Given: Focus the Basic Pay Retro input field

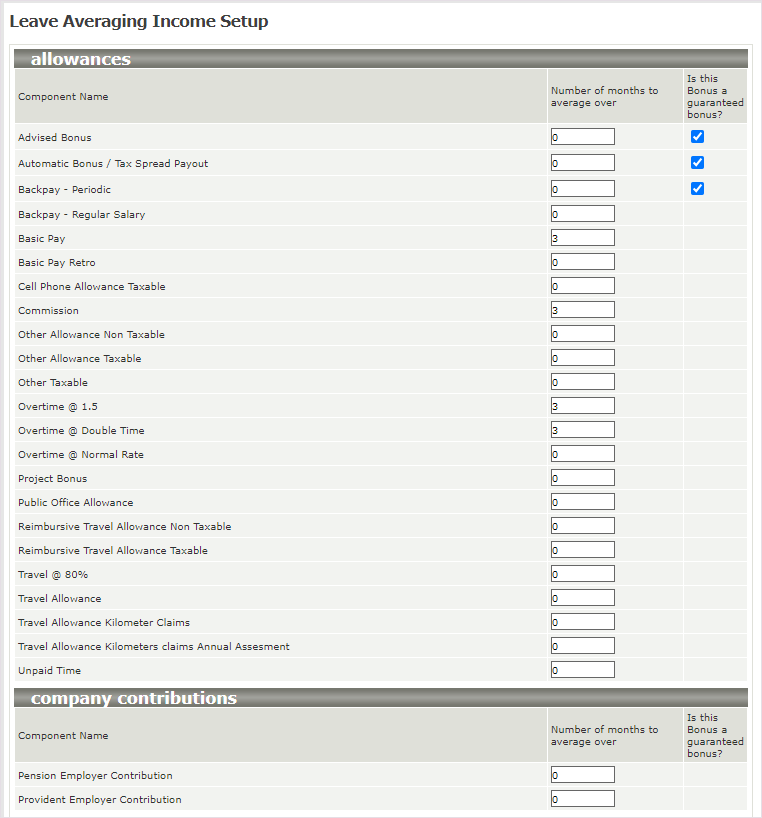Looking at the screenshot, I should [x=582, y=262].
